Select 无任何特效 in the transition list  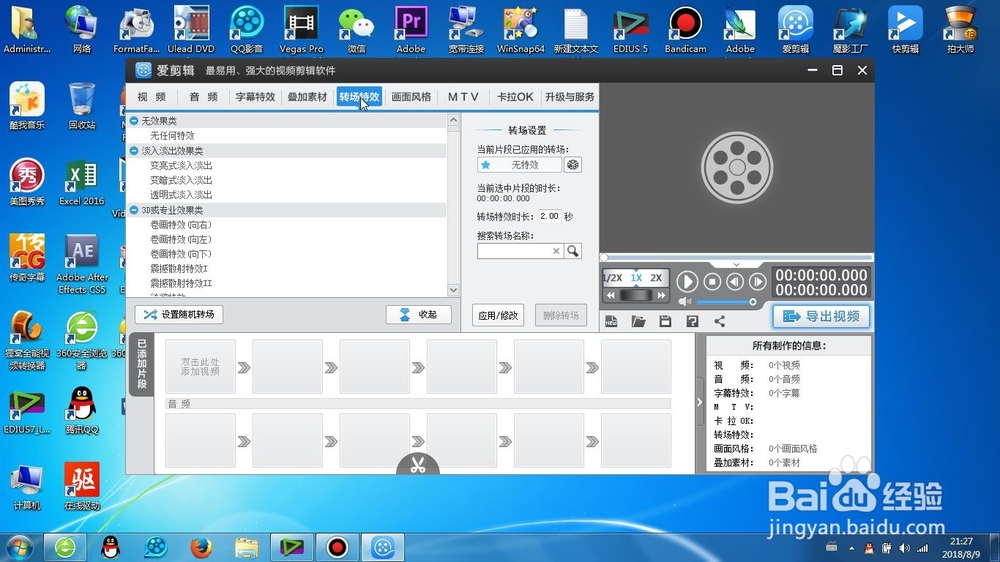(x=172, y=136)
